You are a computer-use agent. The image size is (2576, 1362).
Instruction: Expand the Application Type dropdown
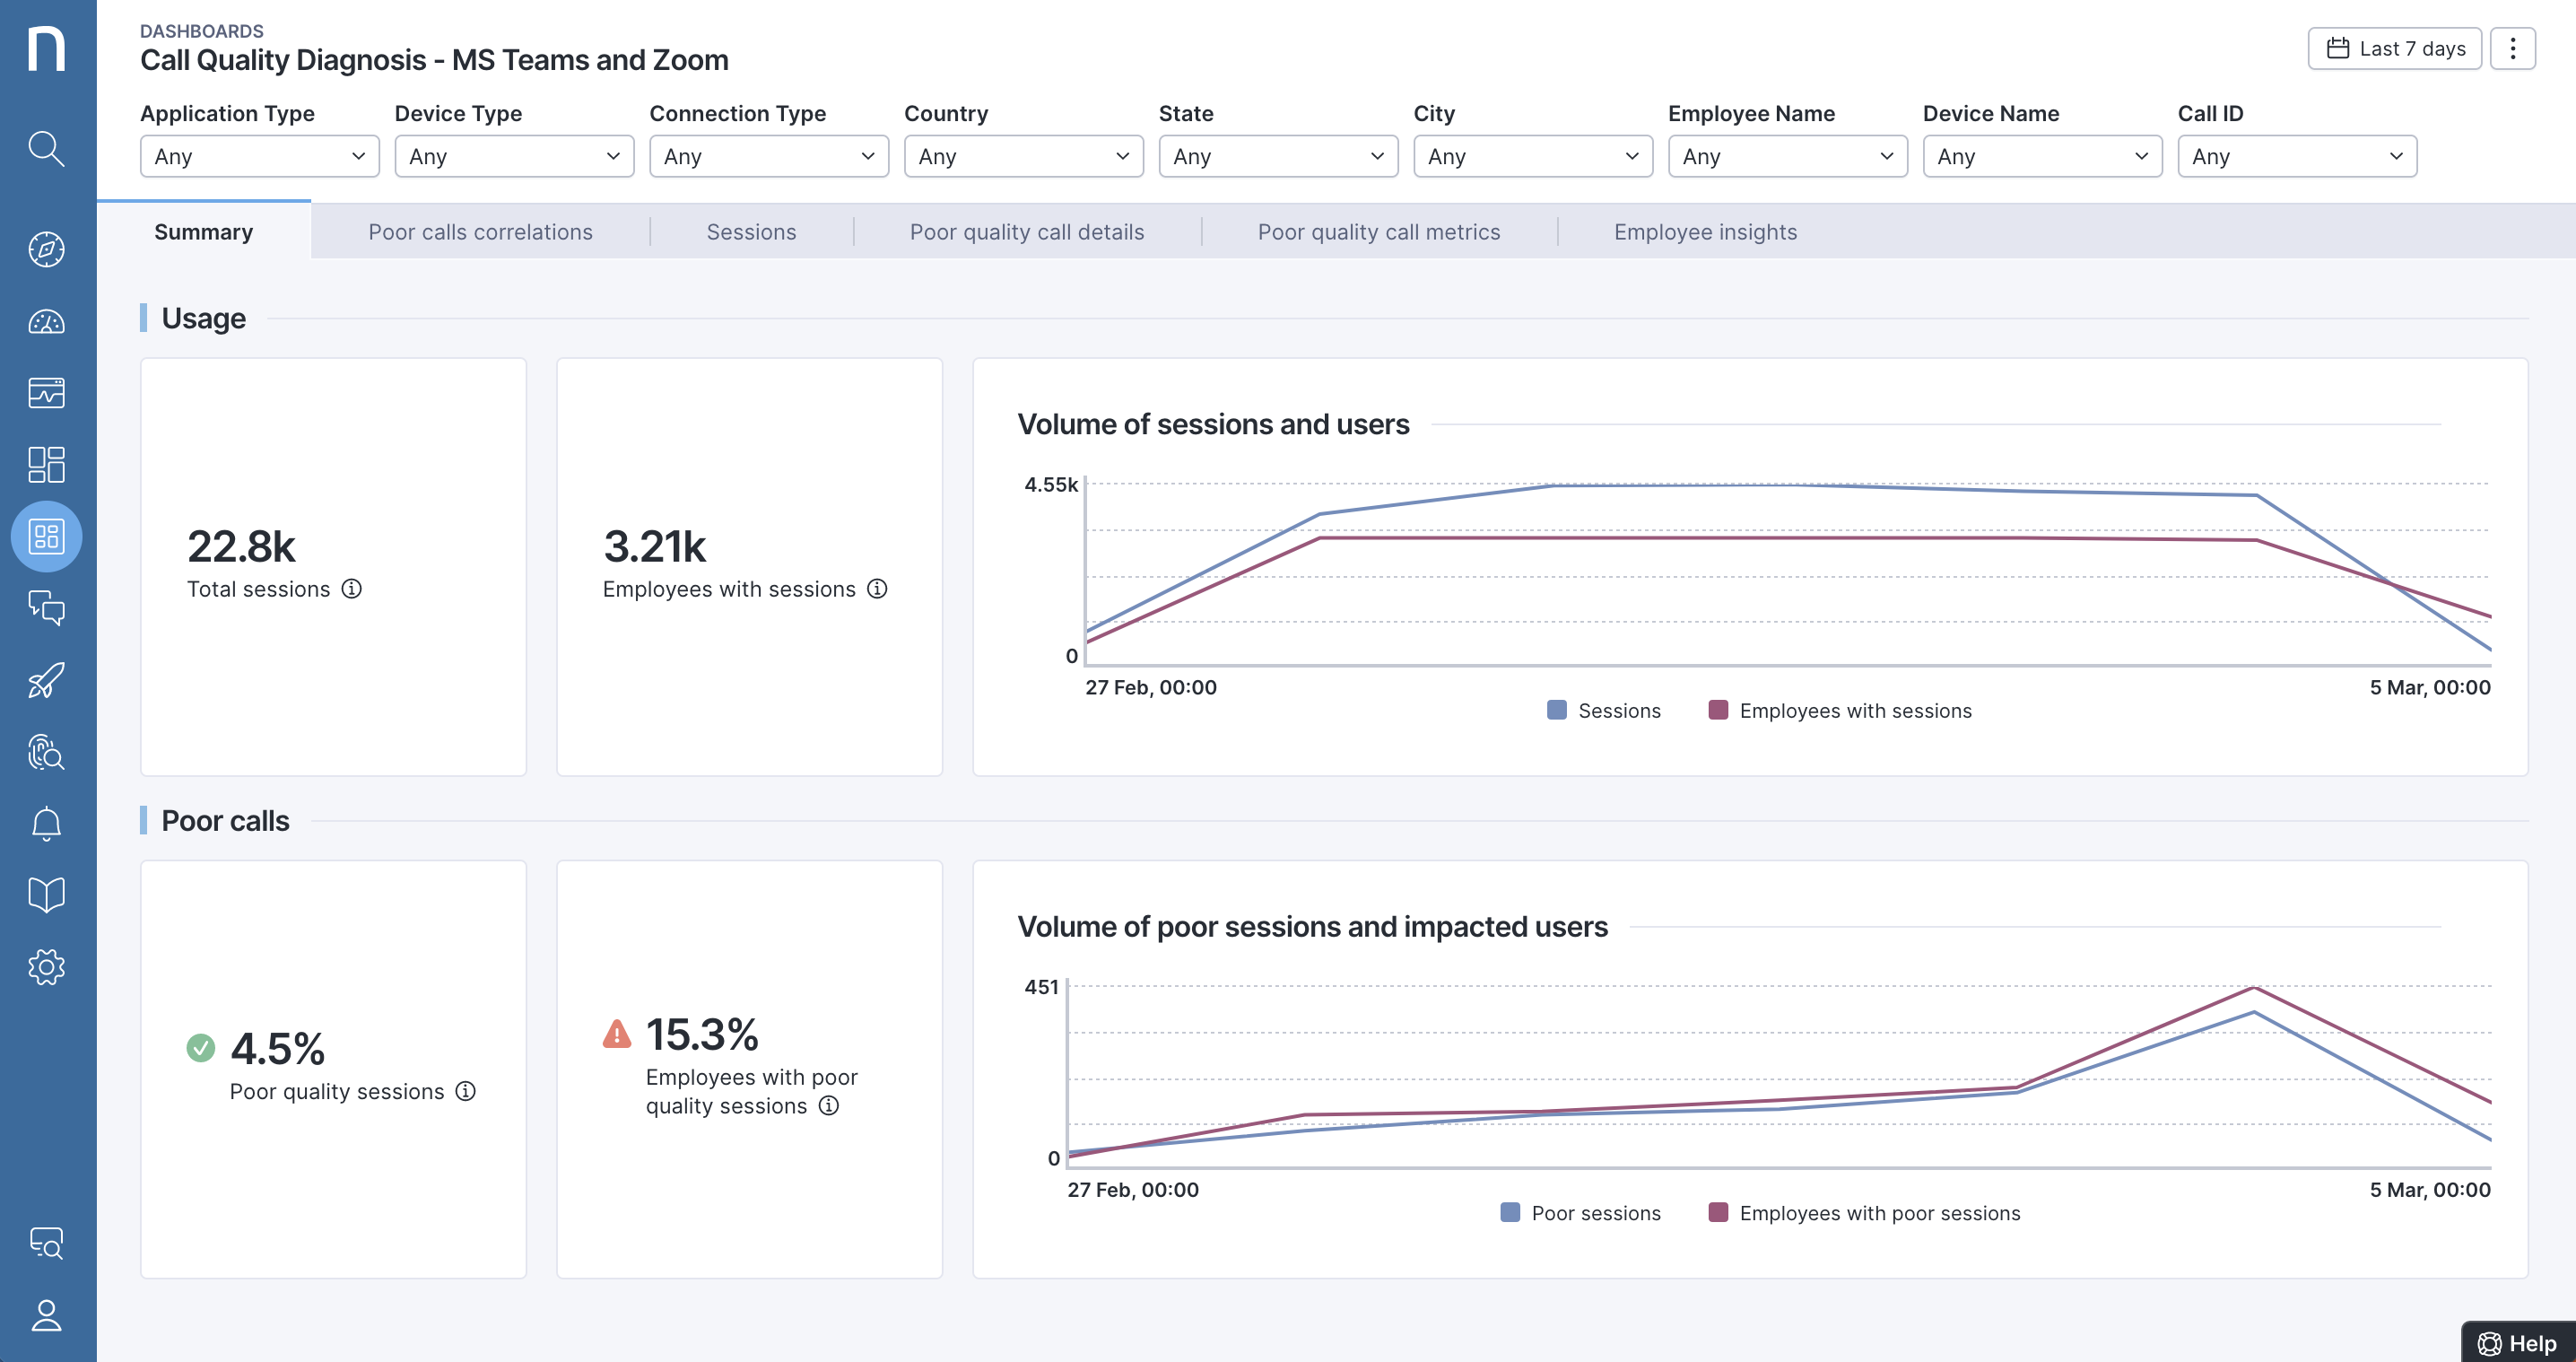point(259,157)
